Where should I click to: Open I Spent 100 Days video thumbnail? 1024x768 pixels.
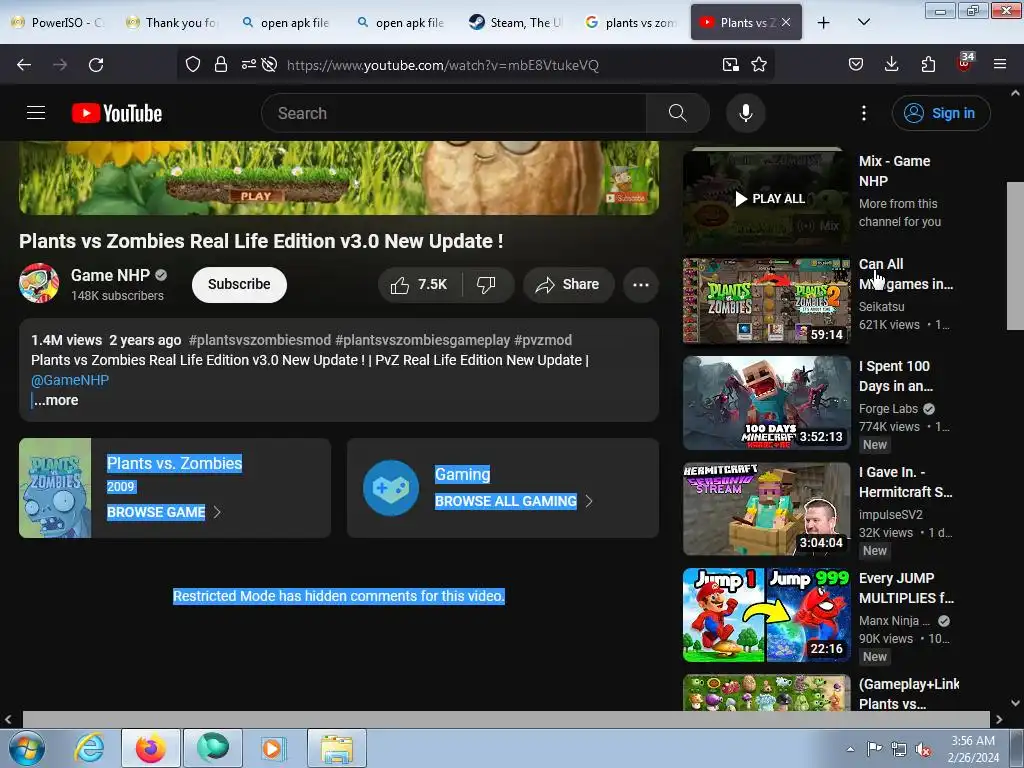pos(766,403)
